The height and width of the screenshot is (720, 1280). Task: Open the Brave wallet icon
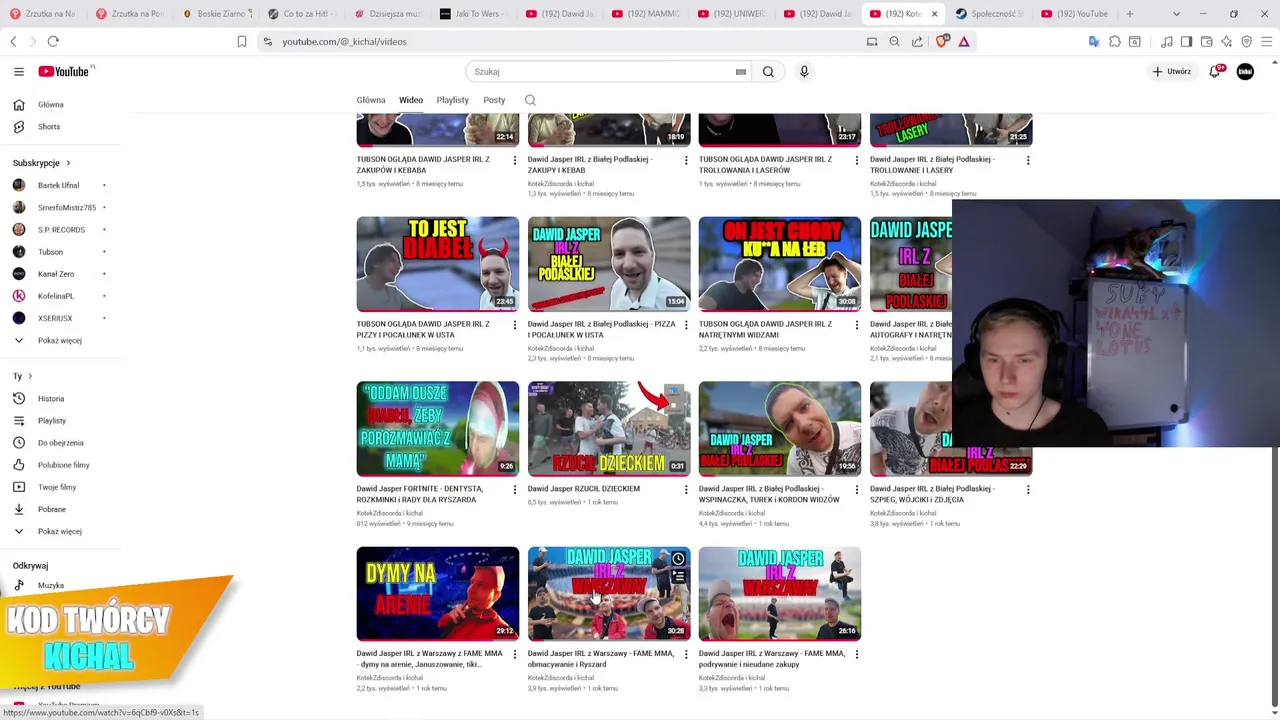click(x=1207, y=41)
